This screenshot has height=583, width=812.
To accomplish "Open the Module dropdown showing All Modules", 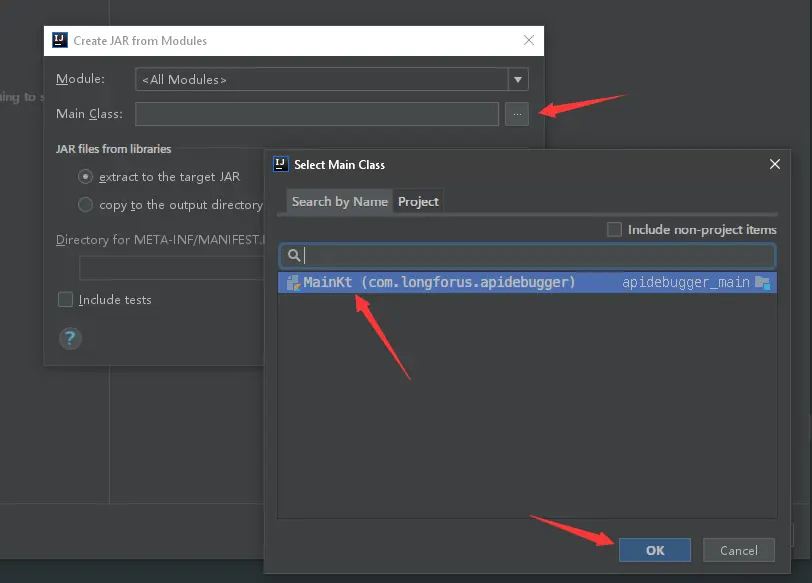I will click(331, 80).
